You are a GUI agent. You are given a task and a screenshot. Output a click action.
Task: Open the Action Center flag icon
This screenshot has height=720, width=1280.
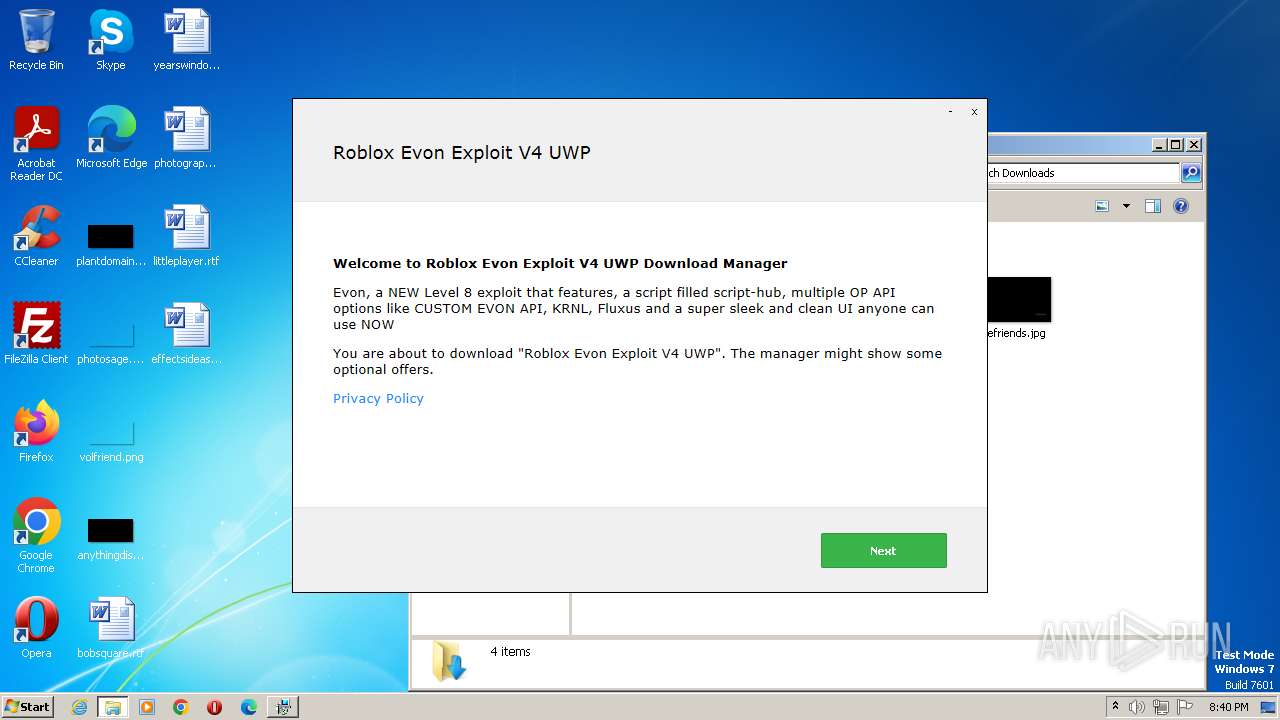(x=1186, y=707)
